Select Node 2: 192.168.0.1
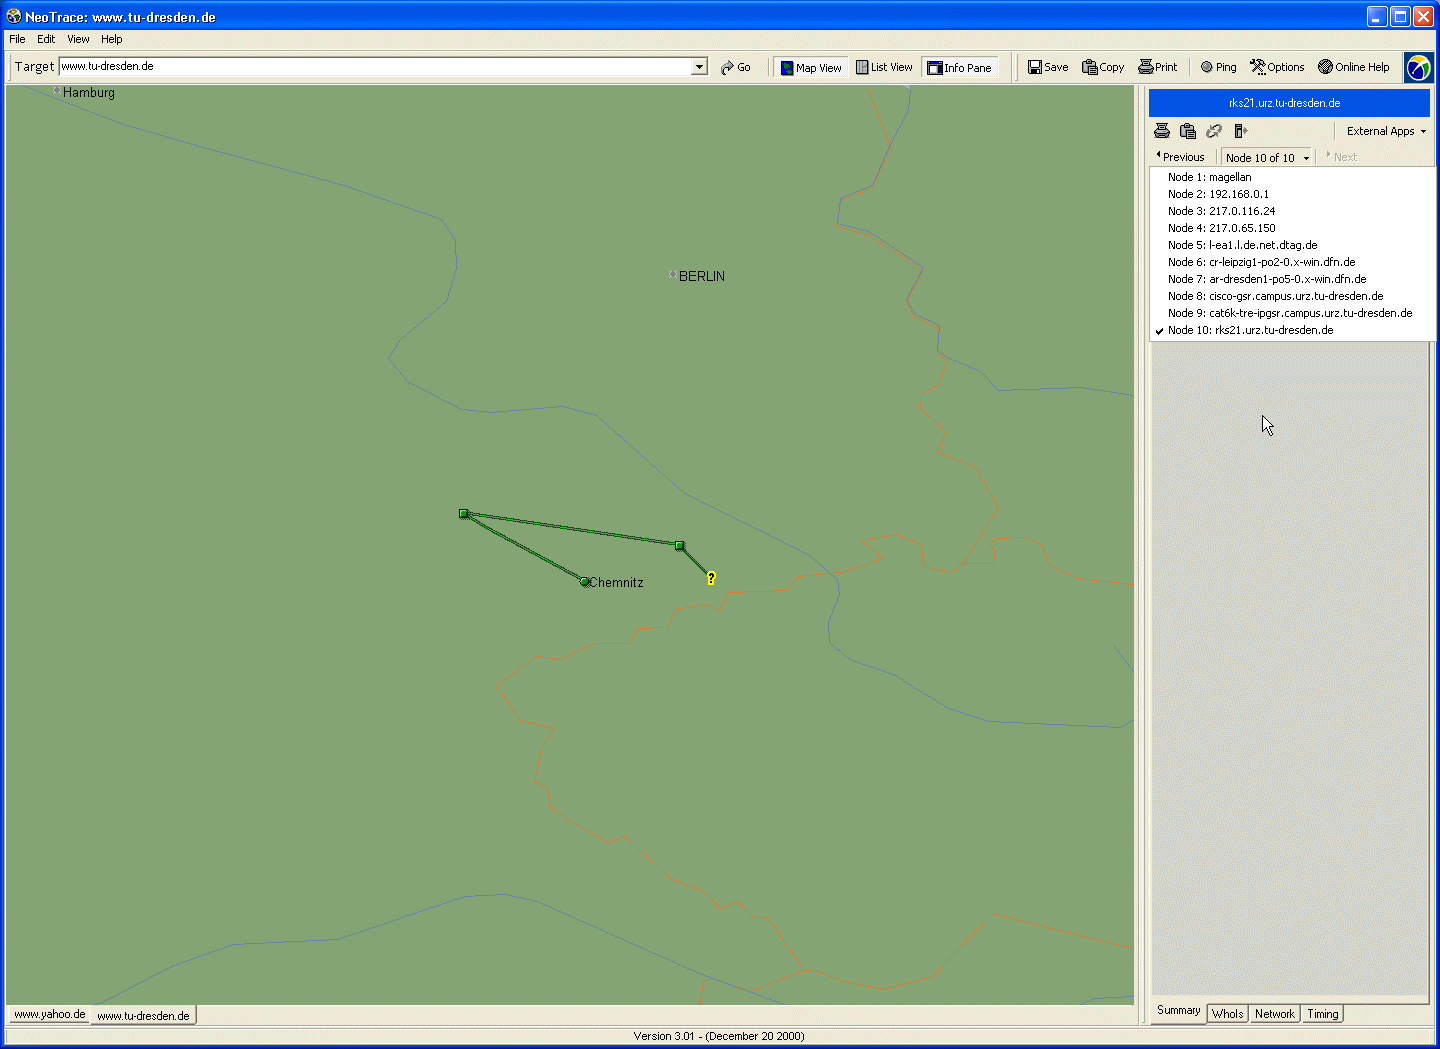 point(1292,194)
